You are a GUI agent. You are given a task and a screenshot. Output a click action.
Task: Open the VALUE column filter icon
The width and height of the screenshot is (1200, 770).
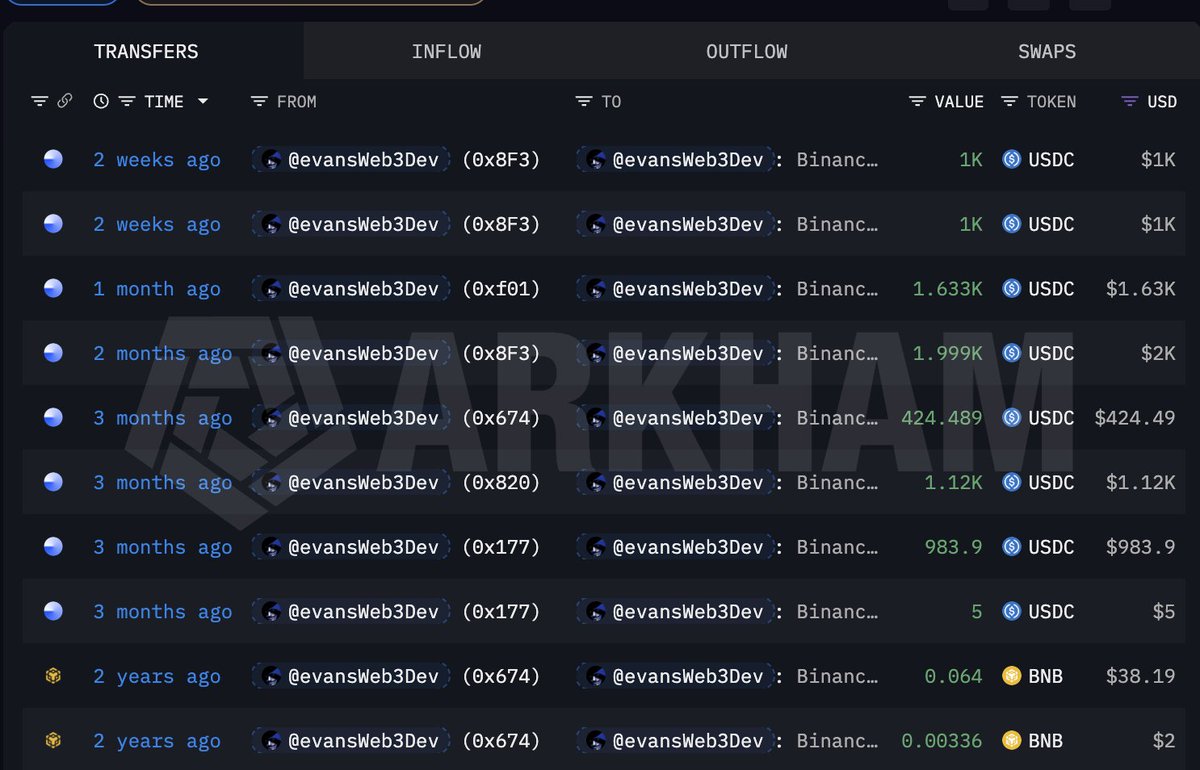point(917,101)
